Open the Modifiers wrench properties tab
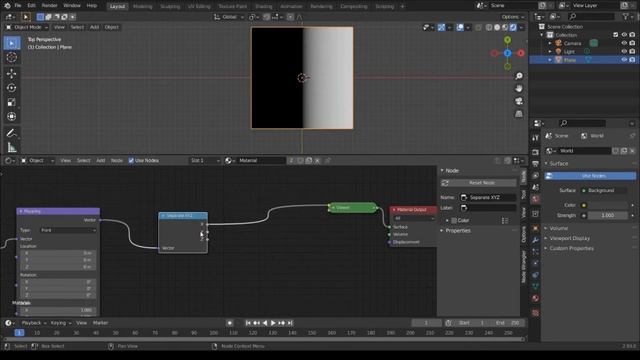Viewport: 640px width, 360px height. point(536,240)
